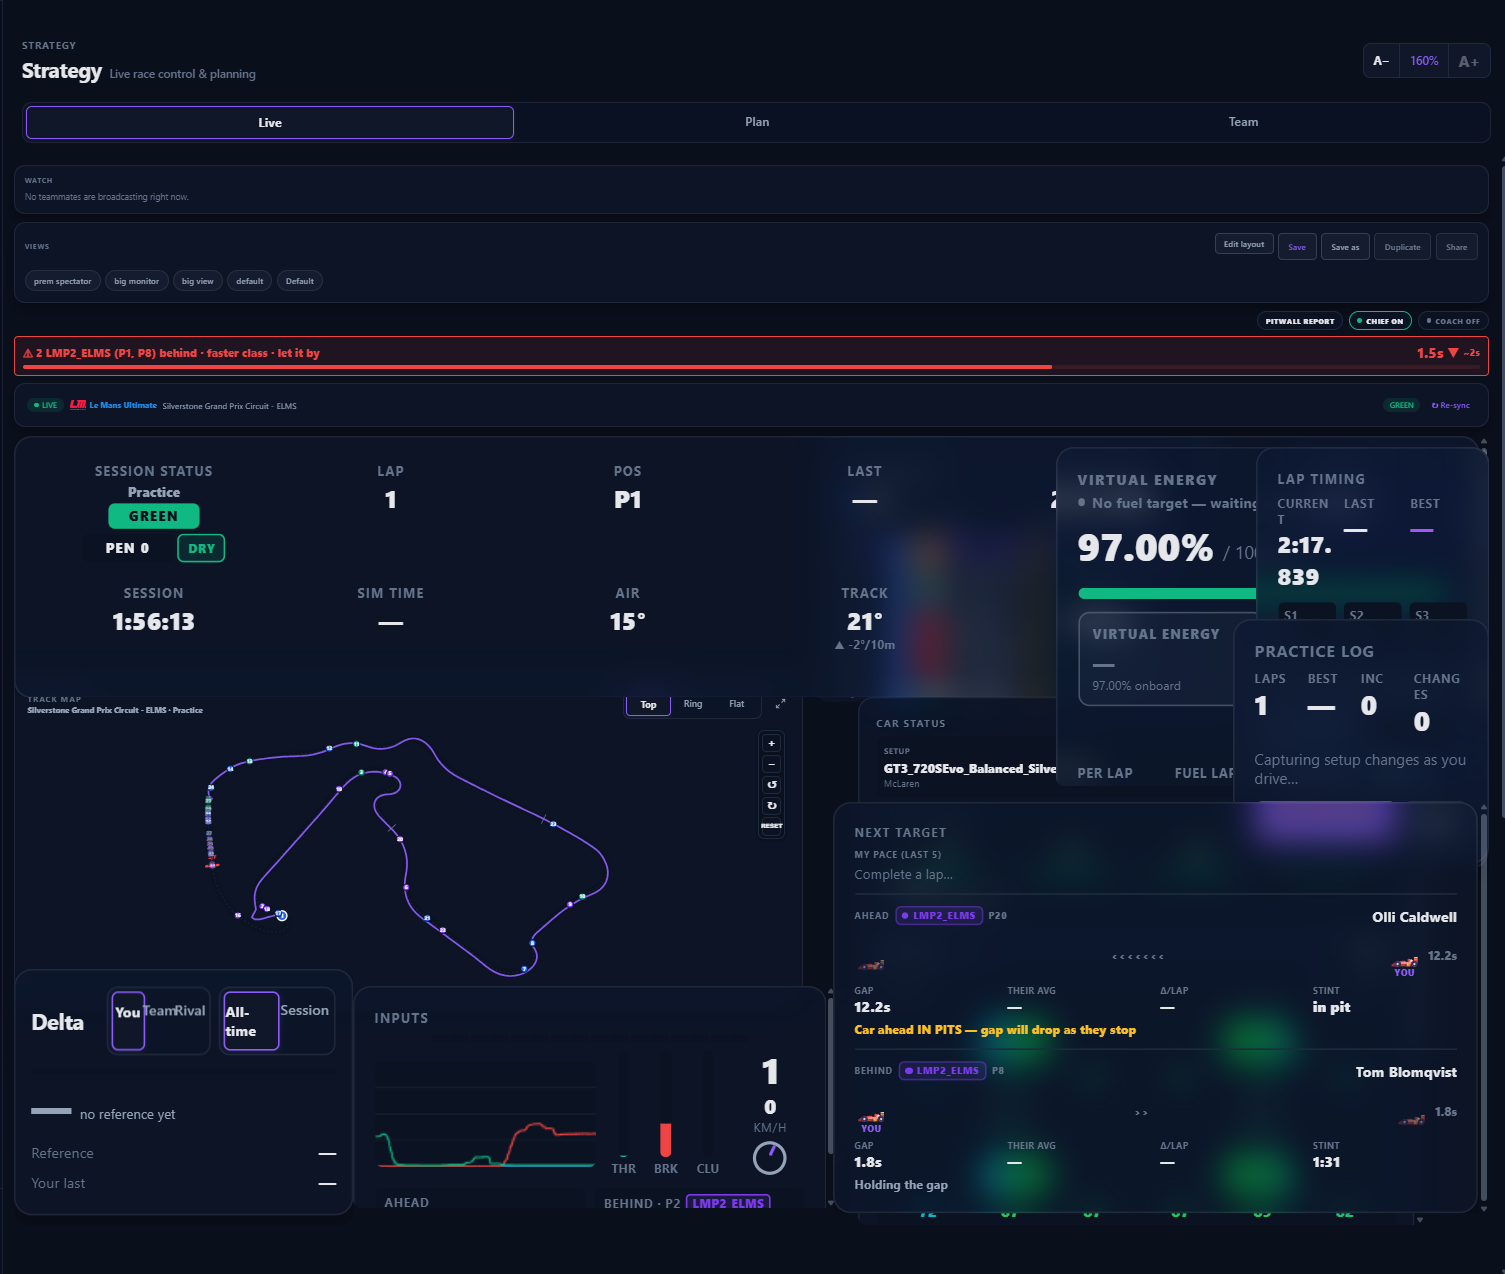The image size is (1505, 1274).
Task: Open the Plan tab
Action: tap(757, 122)
